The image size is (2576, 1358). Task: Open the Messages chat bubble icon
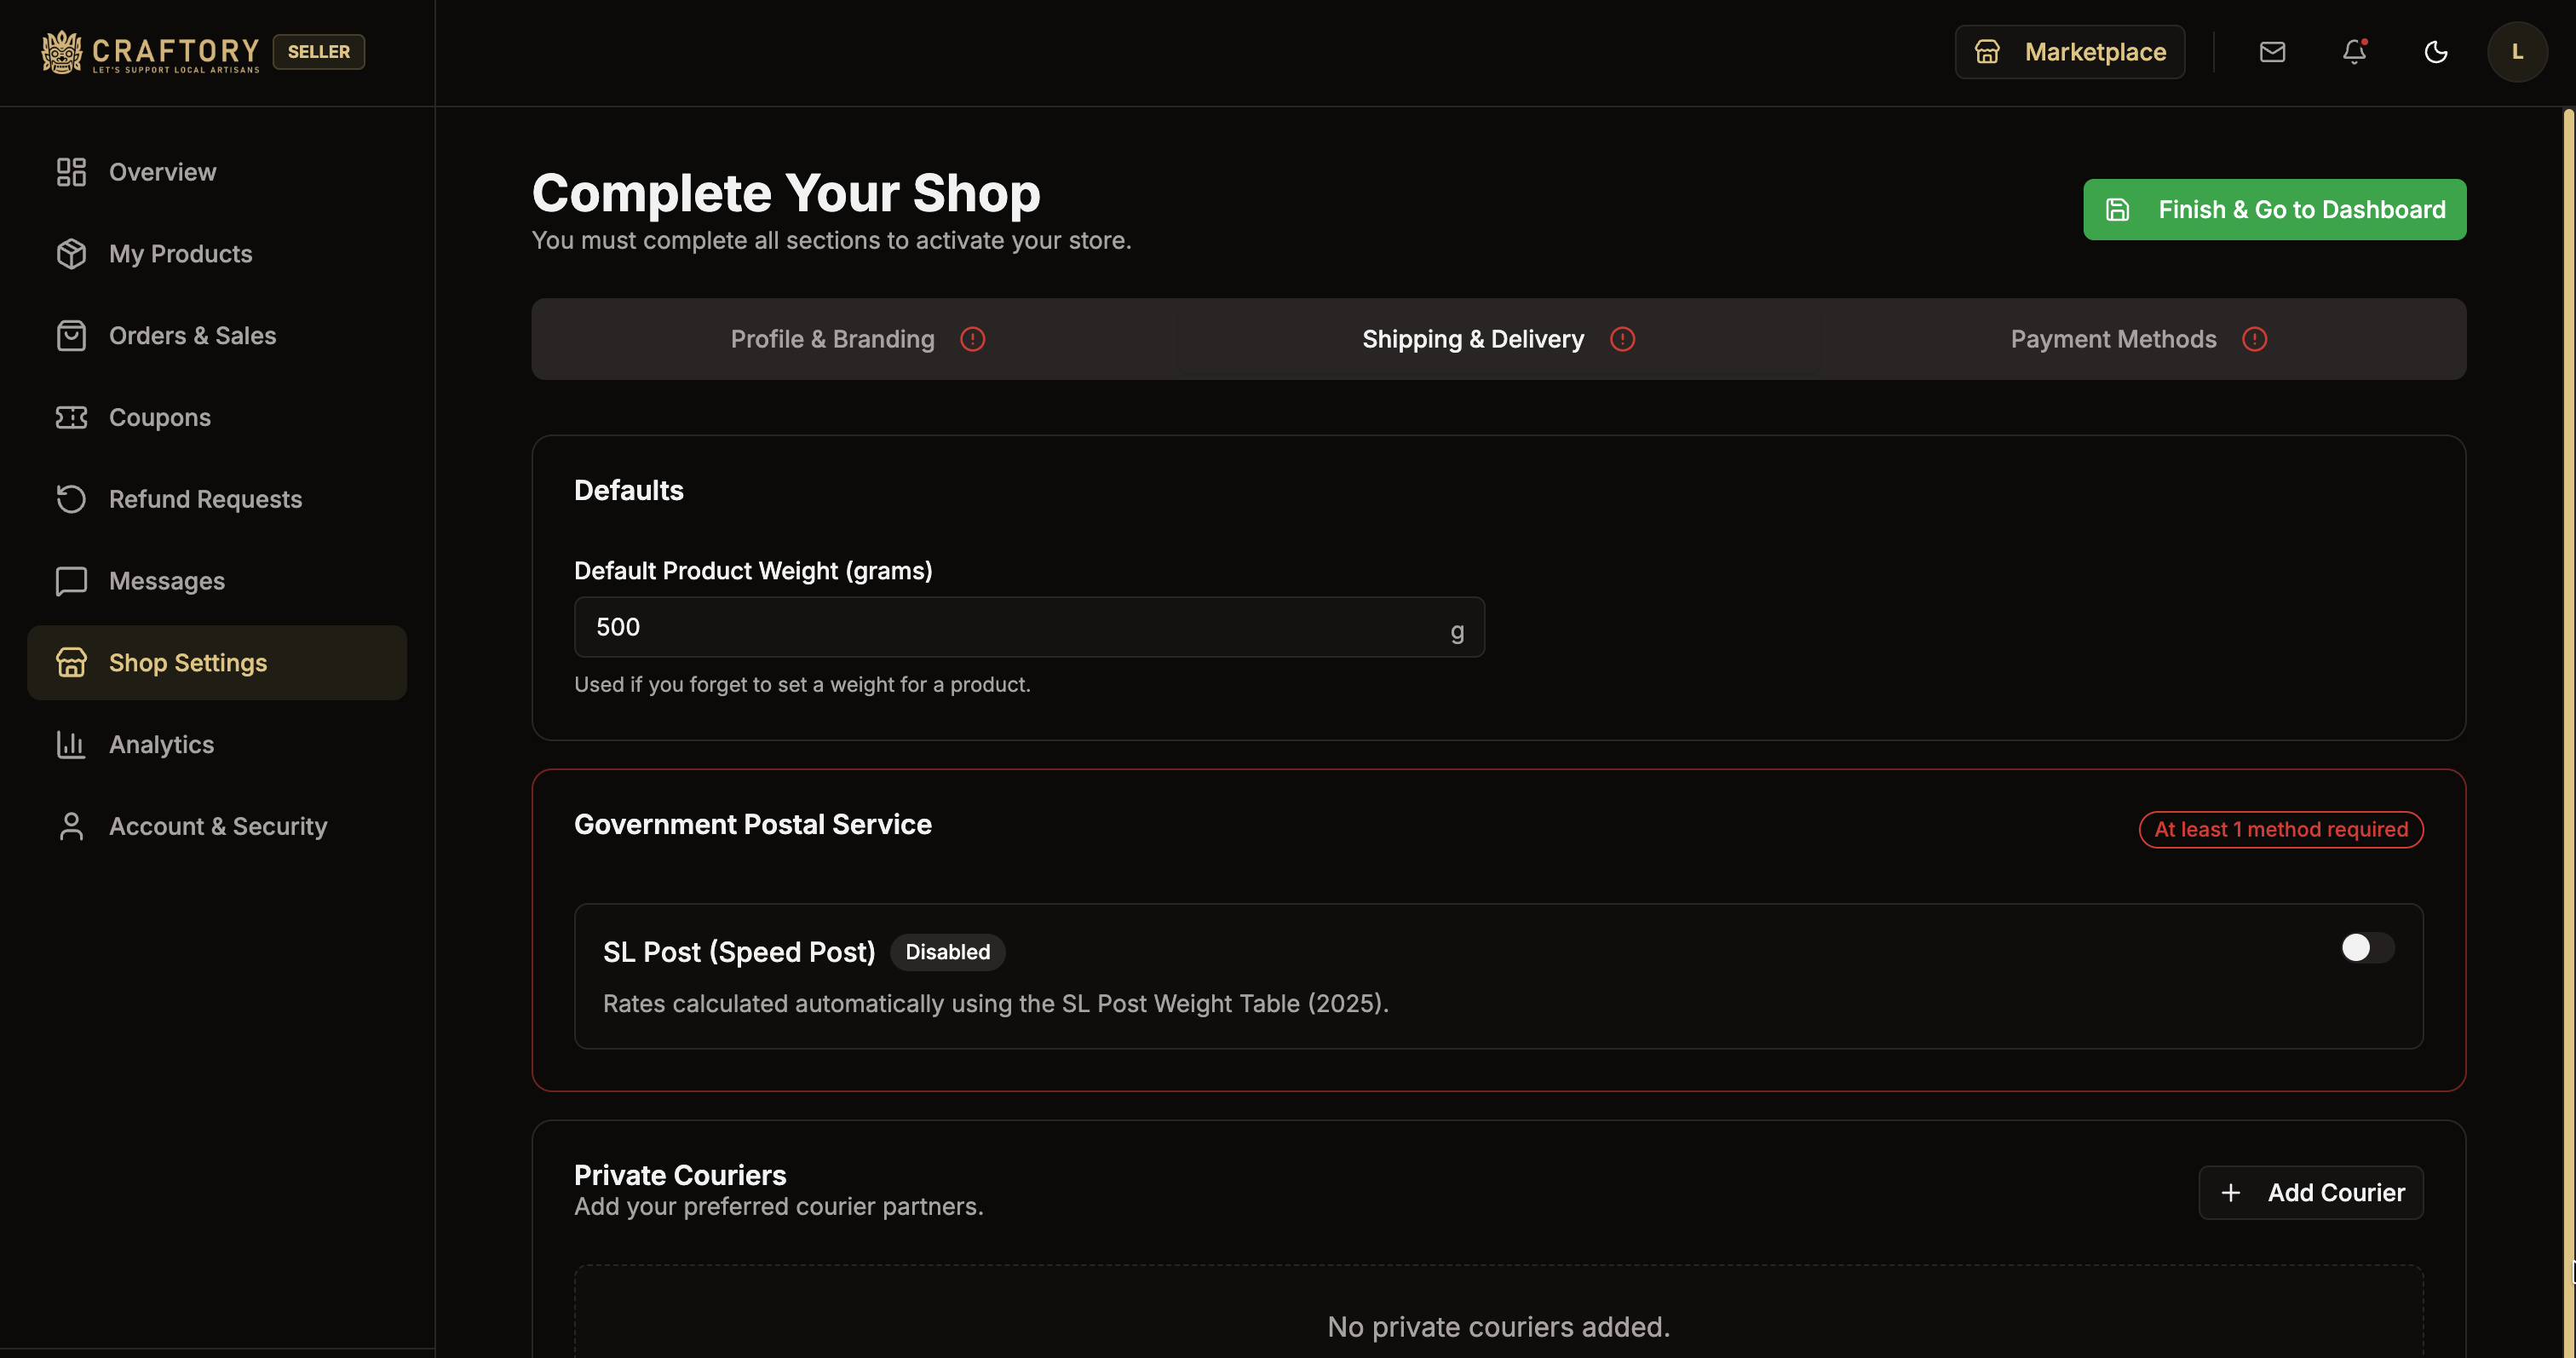point(69,580)
